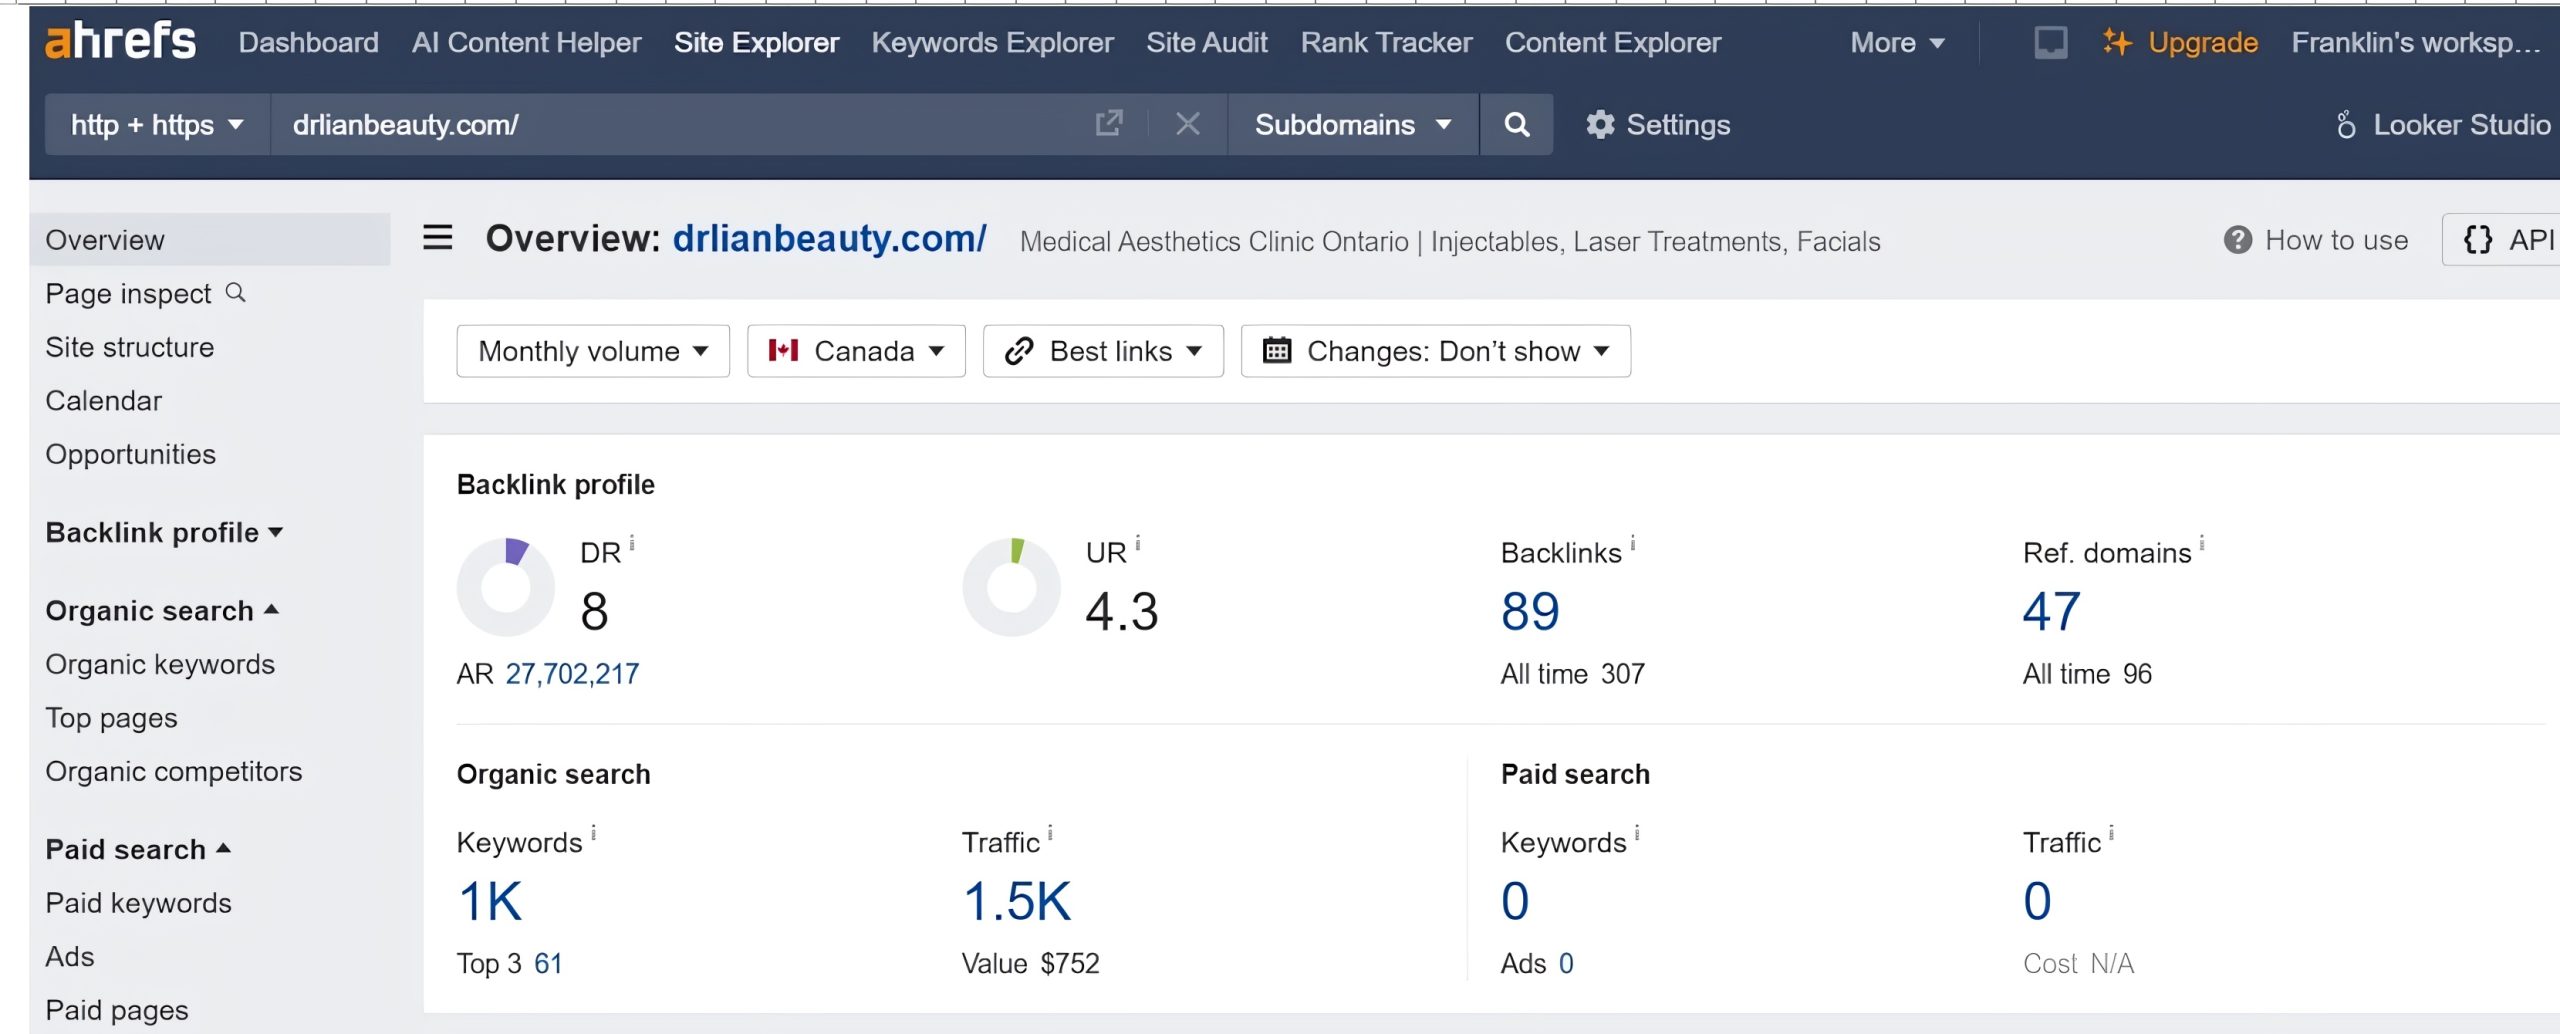Viewport: 2560px width, 1034px height.
Task: Click Organic search Keywords info icon
Action: click(x=594, y=833)
